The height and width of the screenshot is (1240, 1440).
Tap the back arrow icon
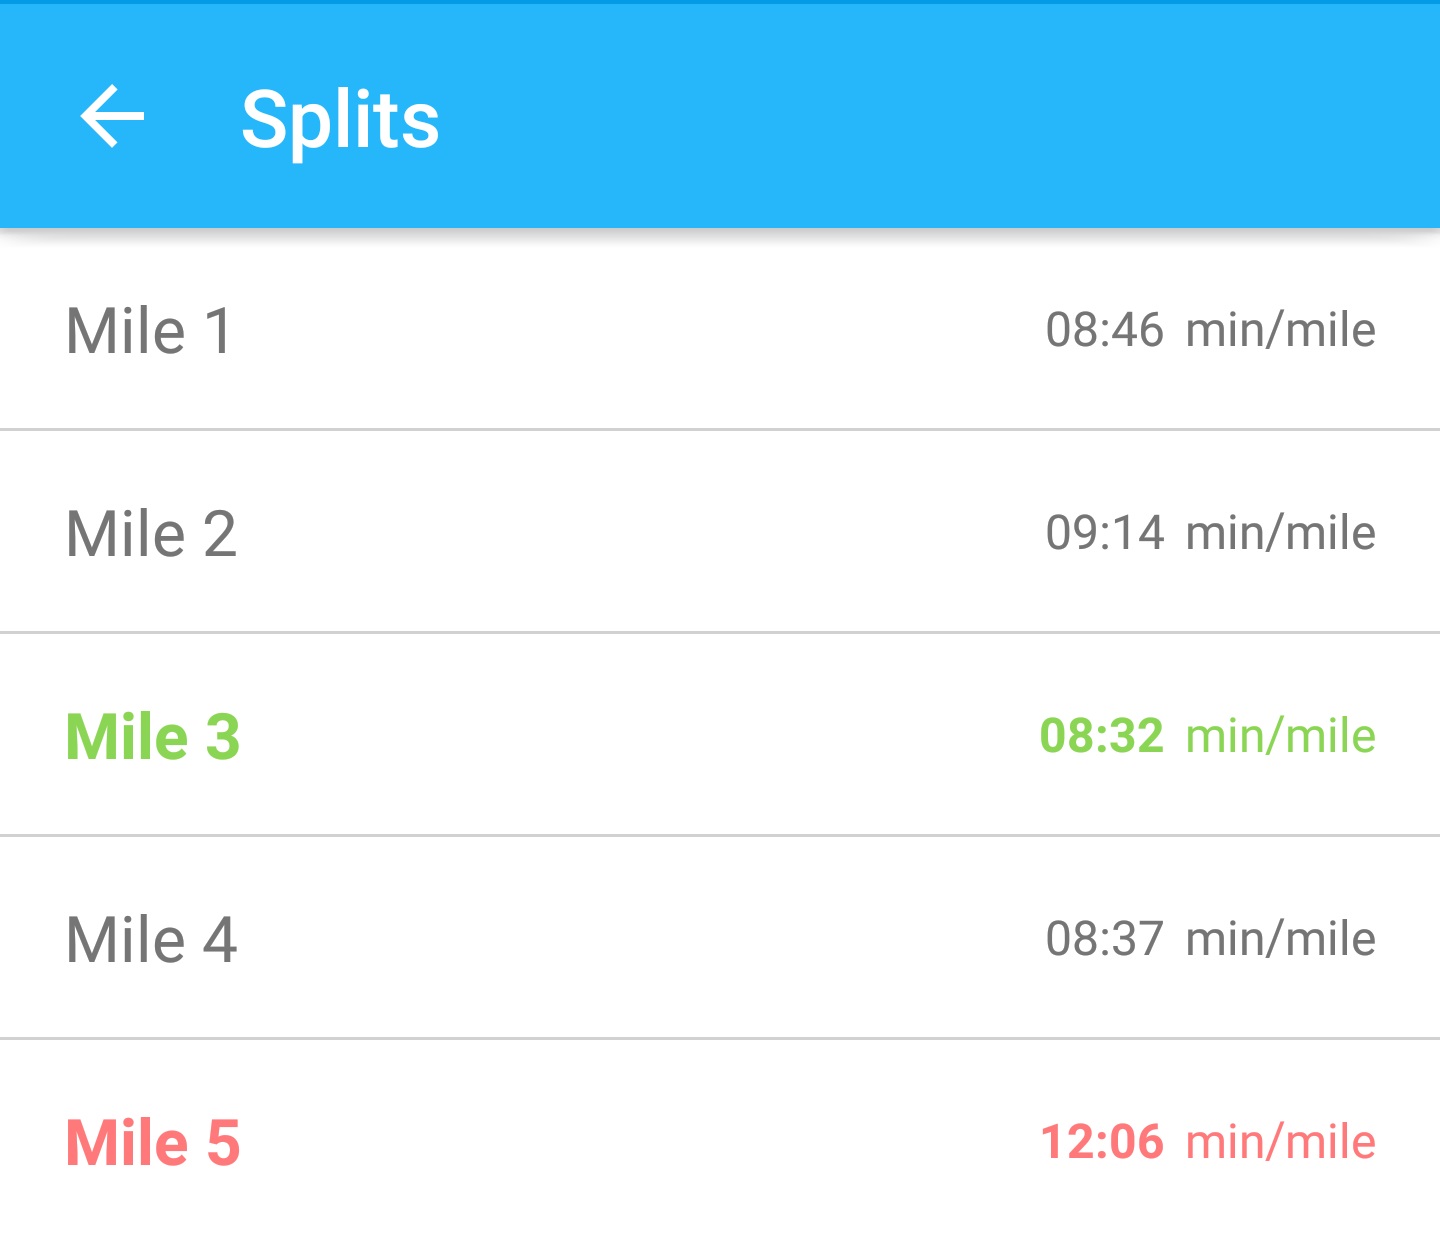coord(112,117)
